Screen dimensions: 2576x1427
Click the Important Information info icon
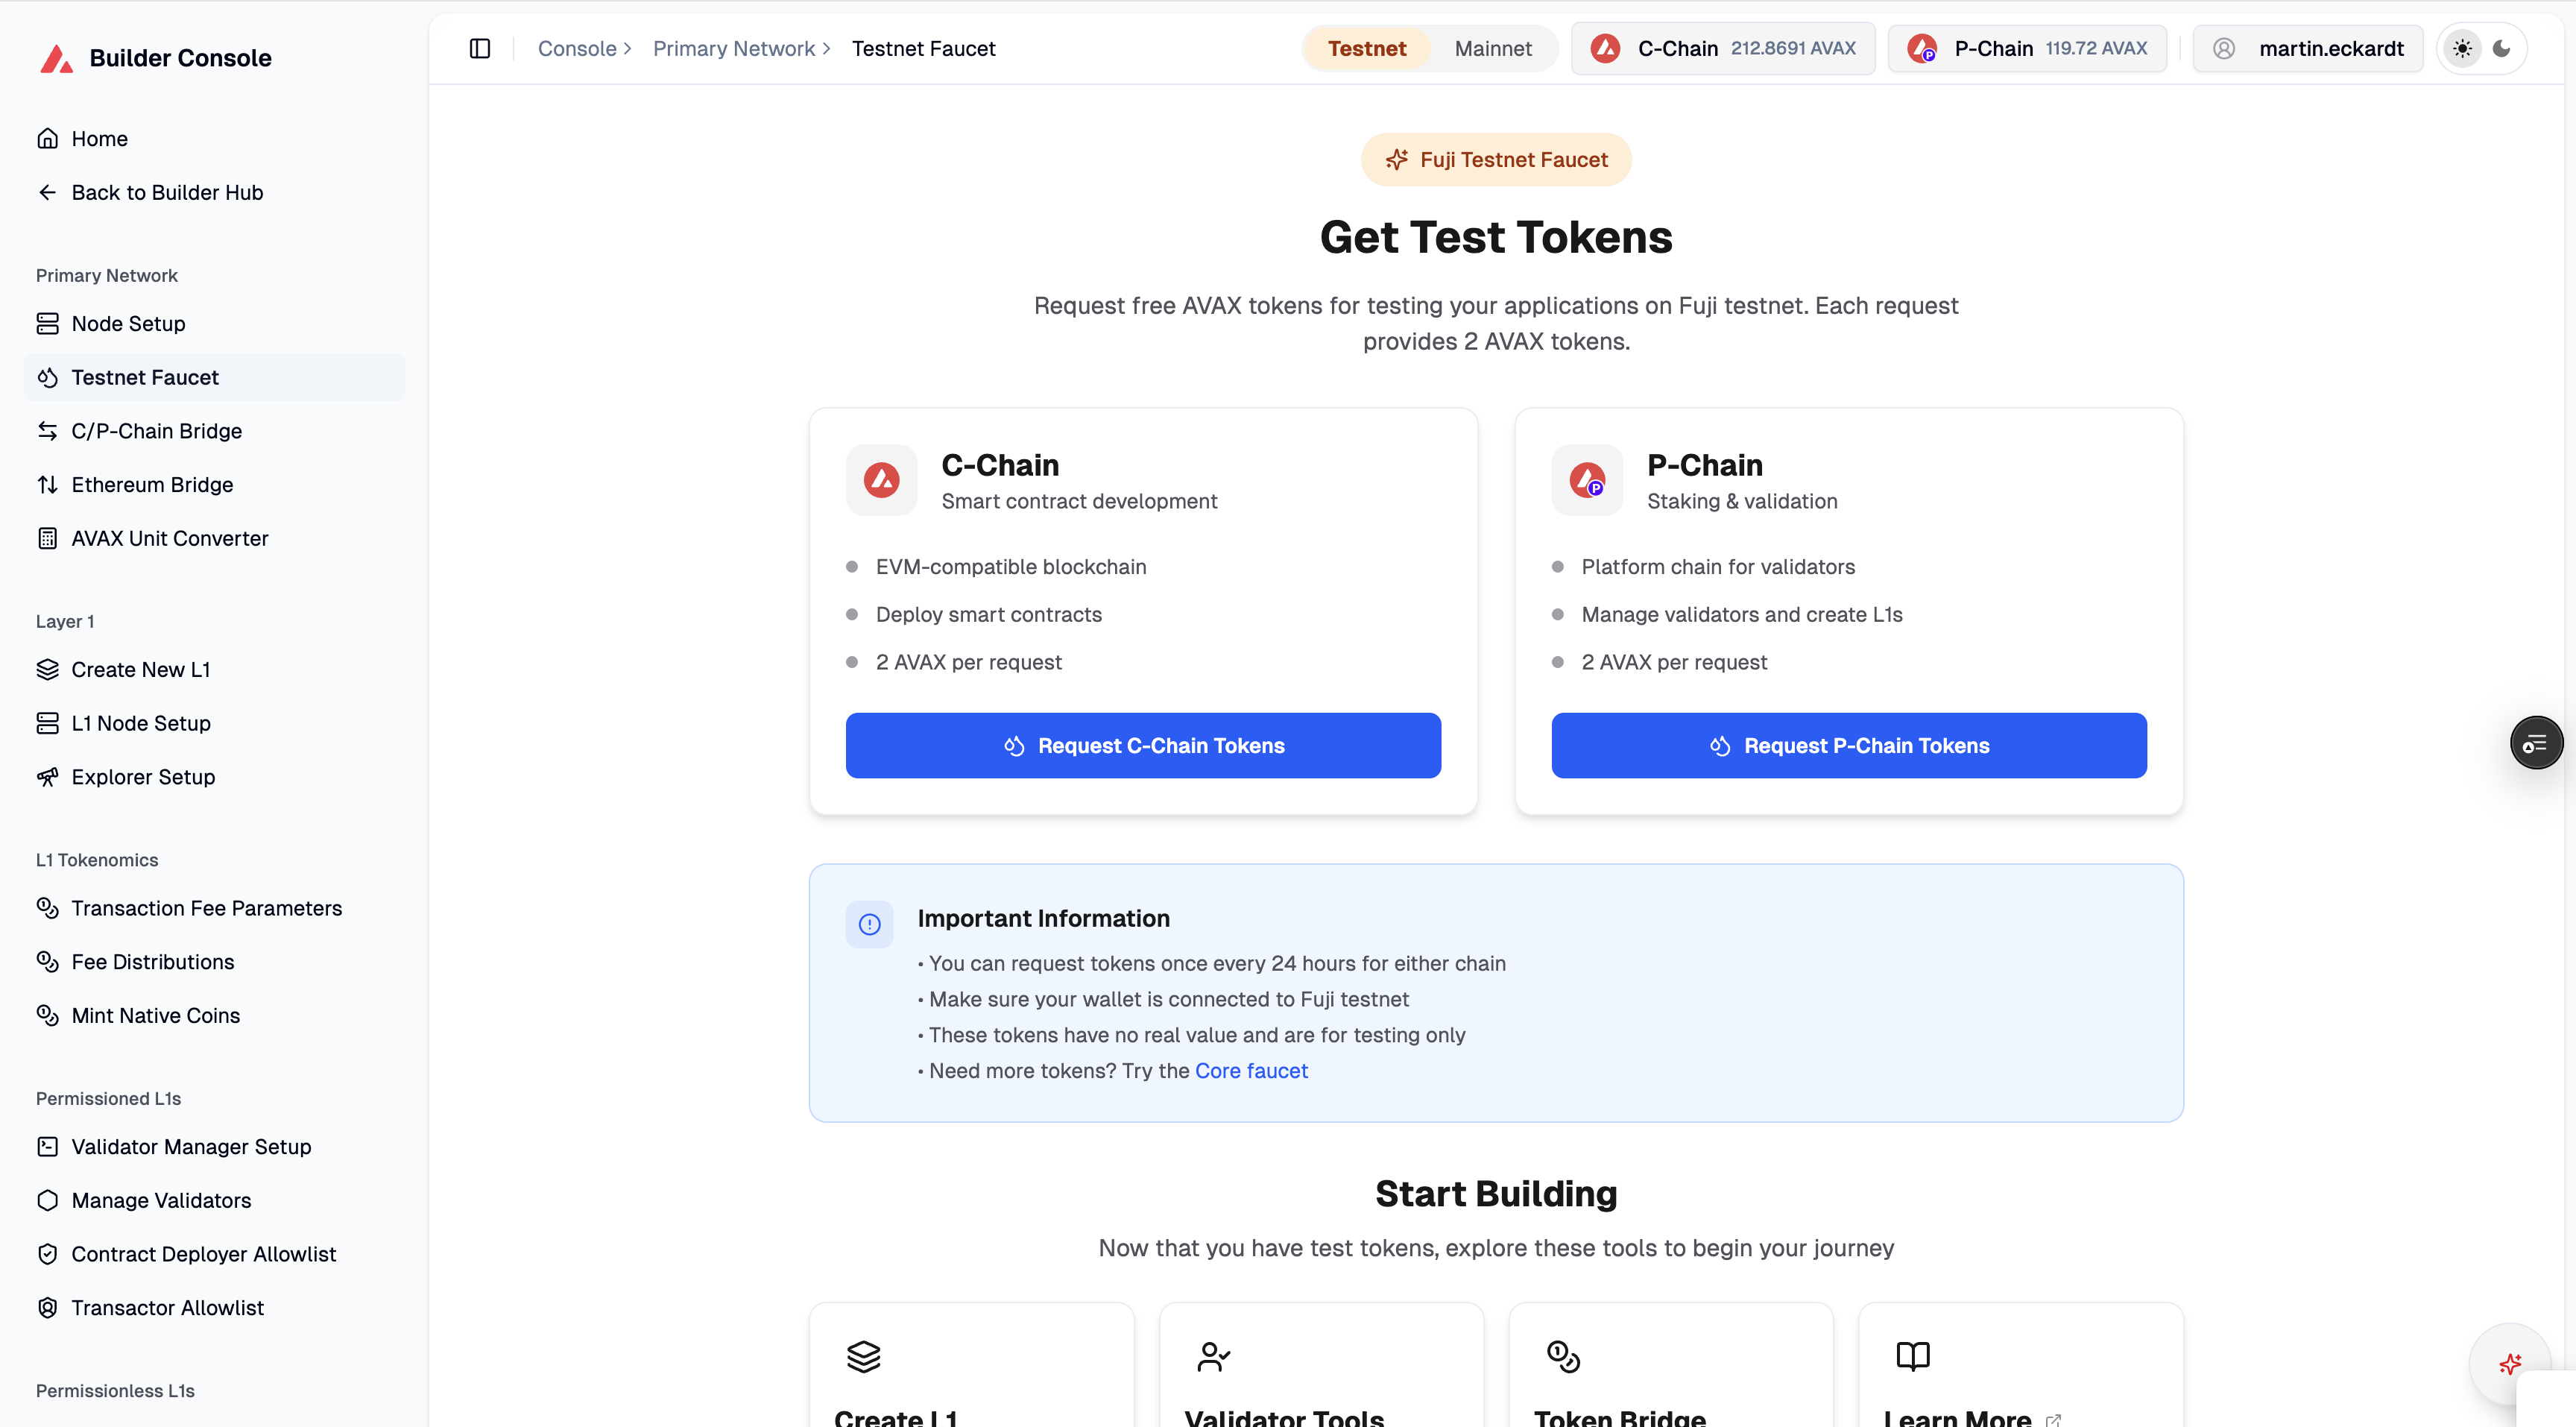(869, 924)
